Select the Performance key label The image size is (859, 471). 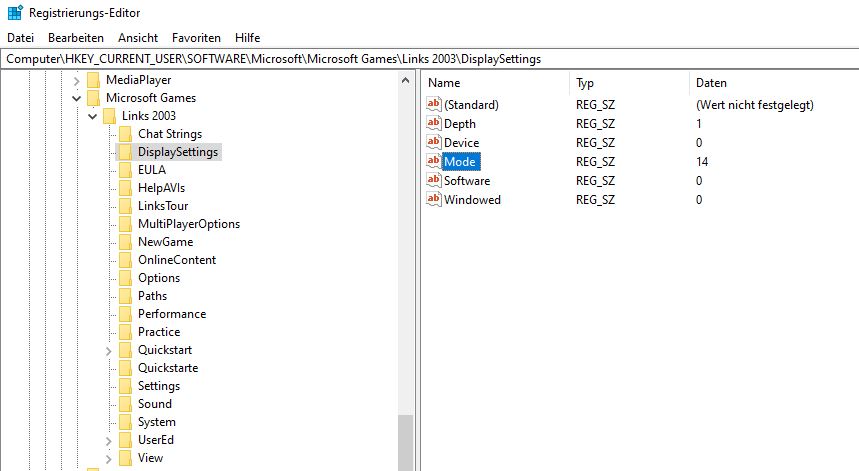coord(172,314)
